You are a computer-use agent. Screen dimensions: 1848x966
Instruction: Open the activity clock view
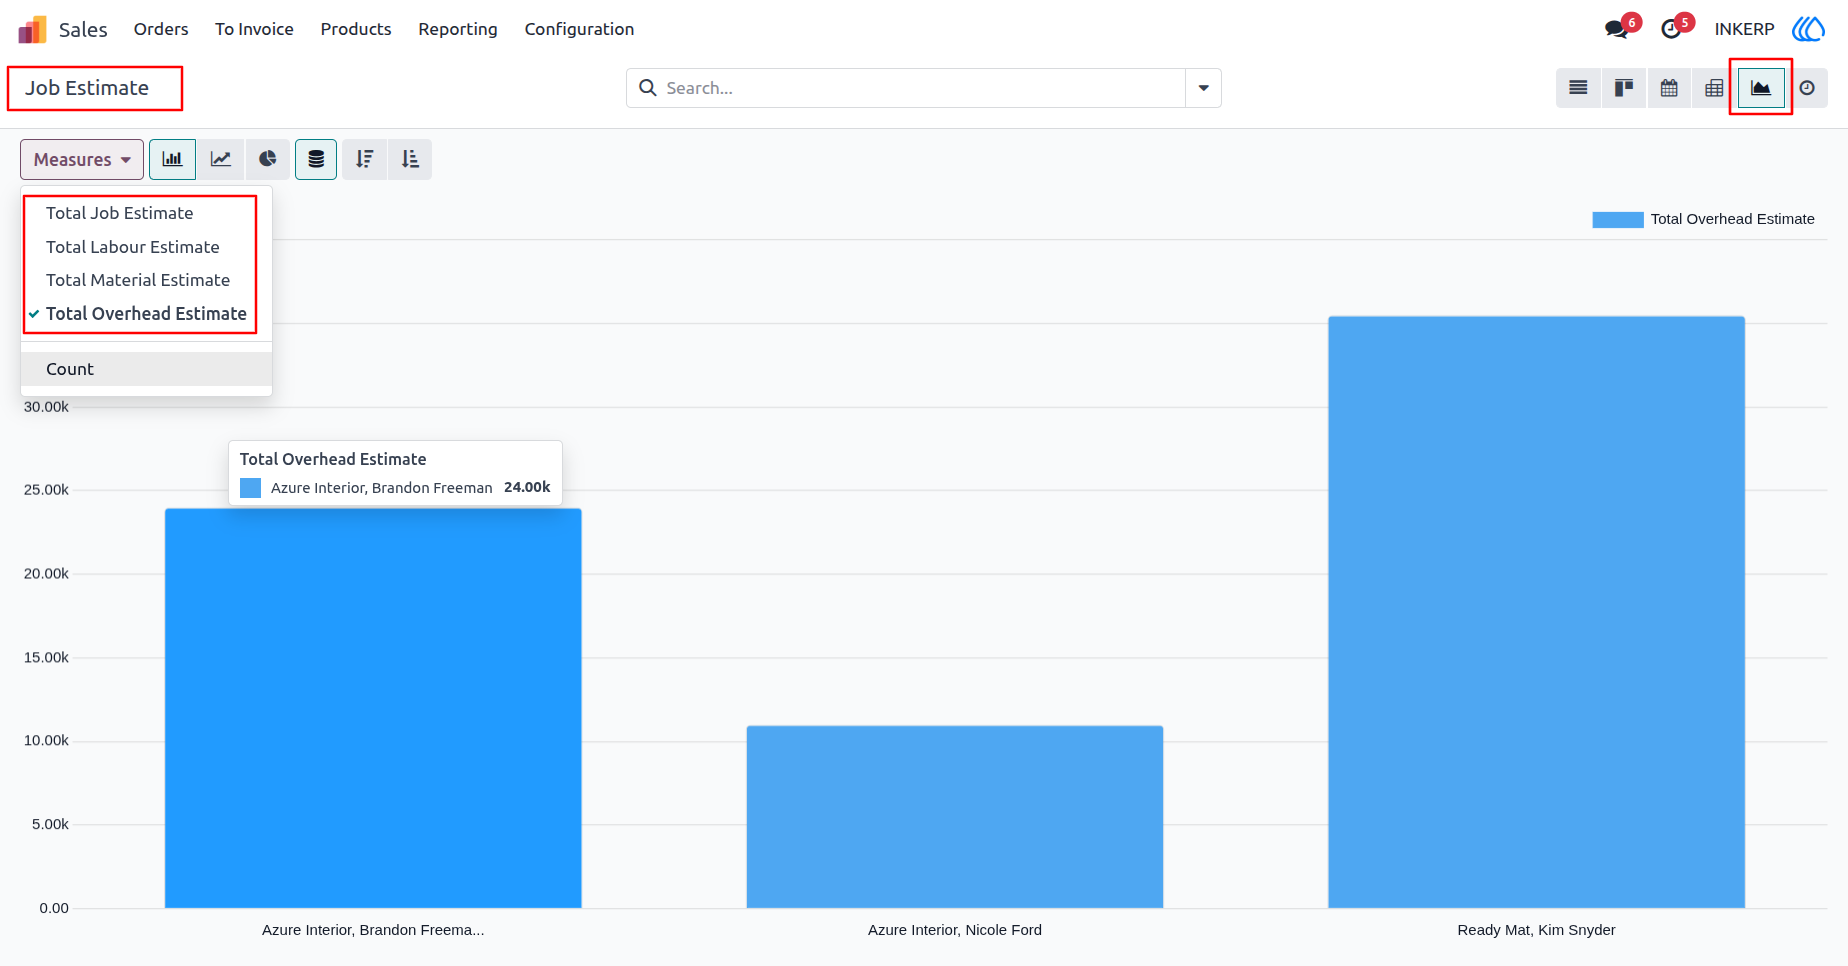pyautogui.click(x=1807, y=88)
